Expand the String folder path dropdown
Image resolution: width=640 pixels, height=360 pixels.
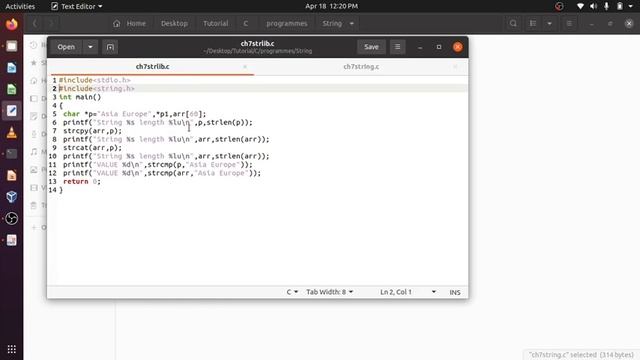click(351, 24)
